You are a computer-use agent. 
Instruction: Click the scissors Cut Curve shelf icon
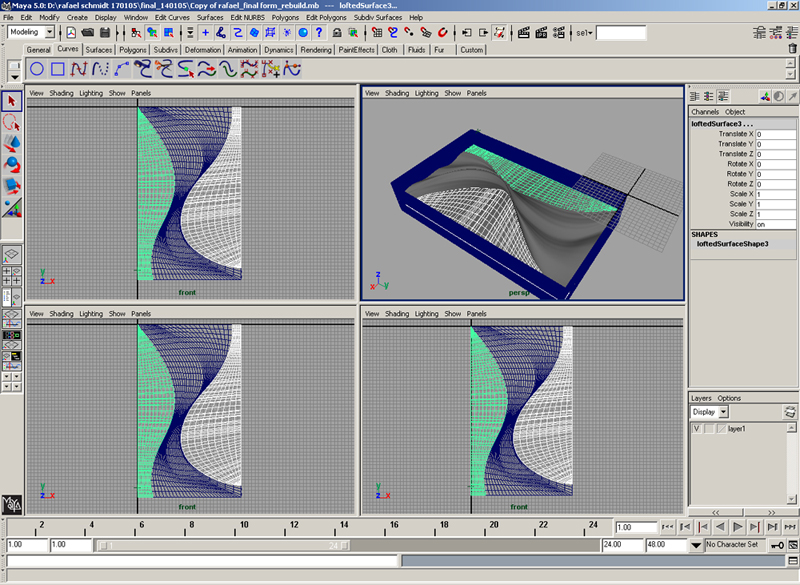pos(164,69)
